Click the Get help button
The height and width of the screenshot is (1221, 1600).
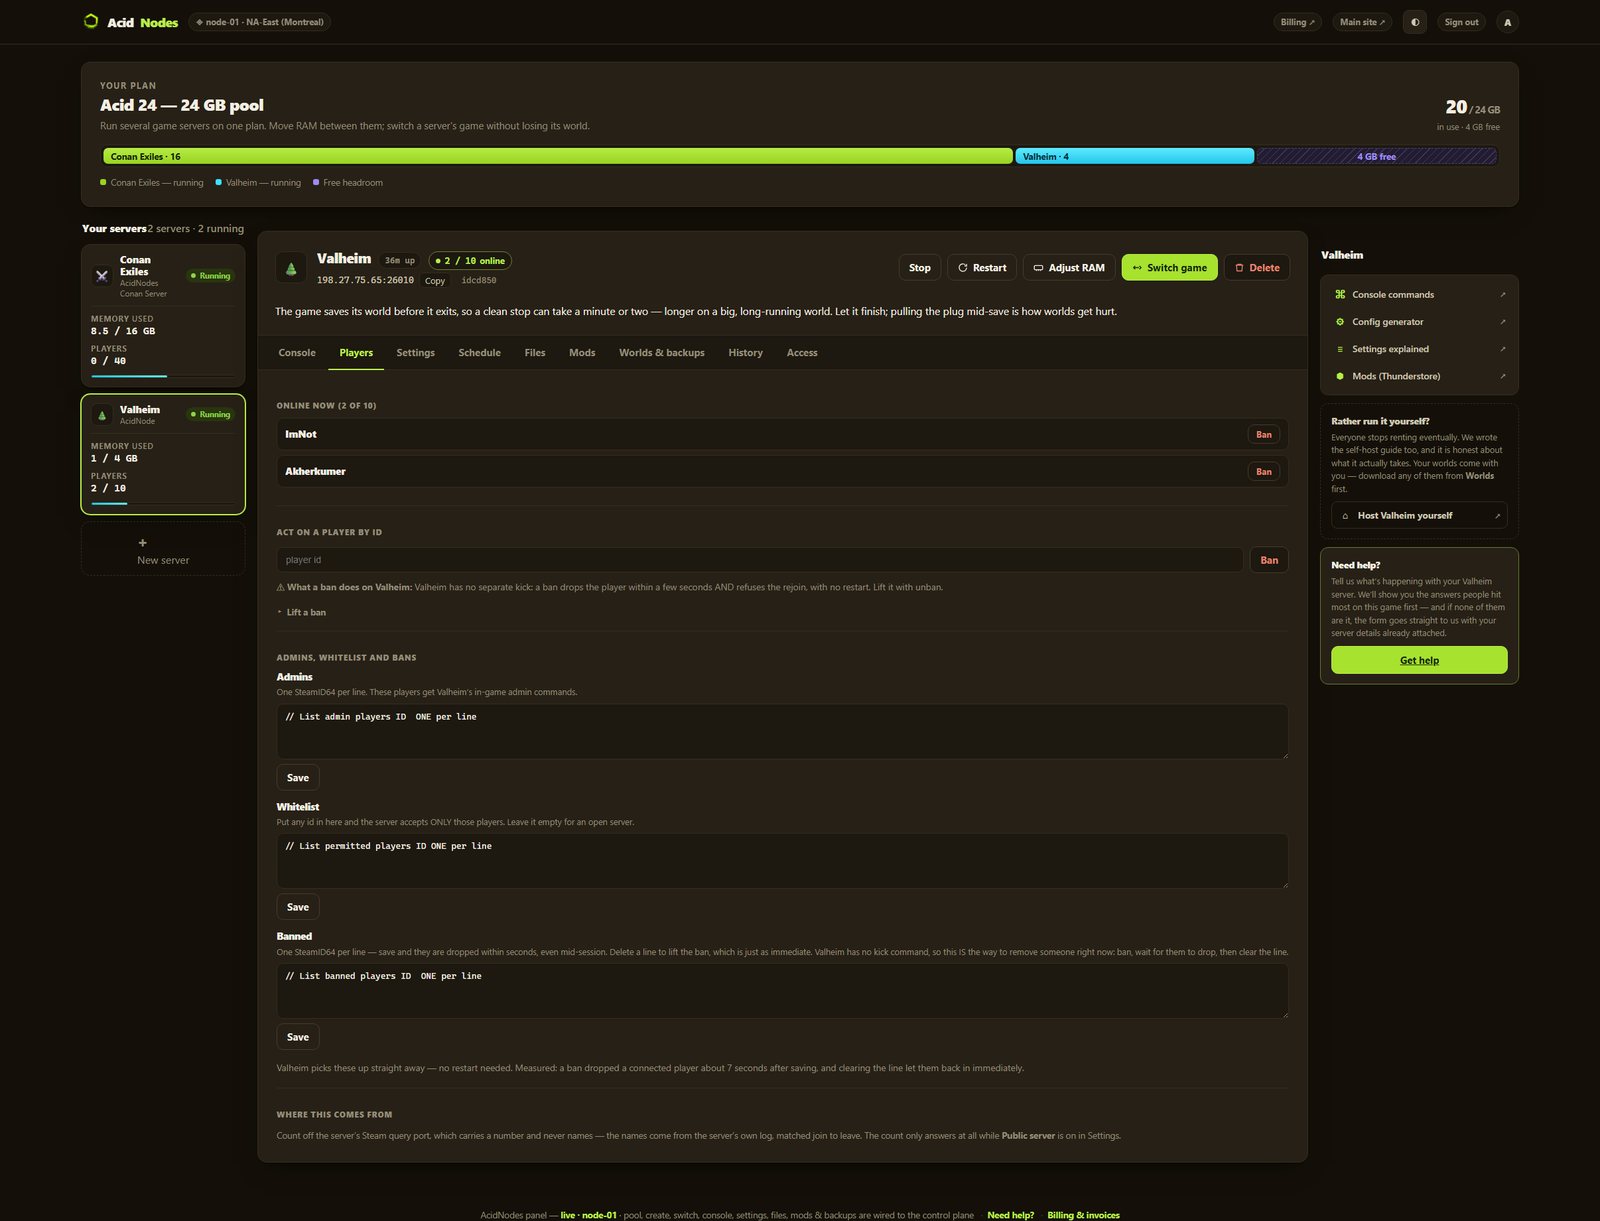pos(1419,660)
